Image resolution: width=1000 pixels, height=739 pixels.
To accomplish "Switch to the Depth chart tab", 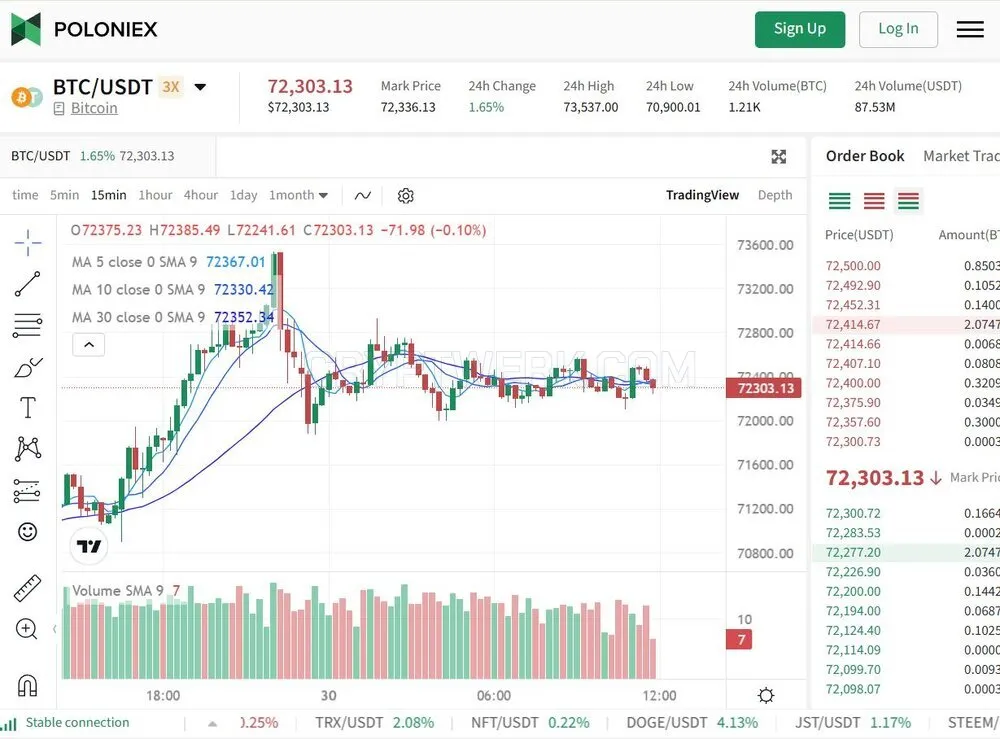I will click(775, 195).
